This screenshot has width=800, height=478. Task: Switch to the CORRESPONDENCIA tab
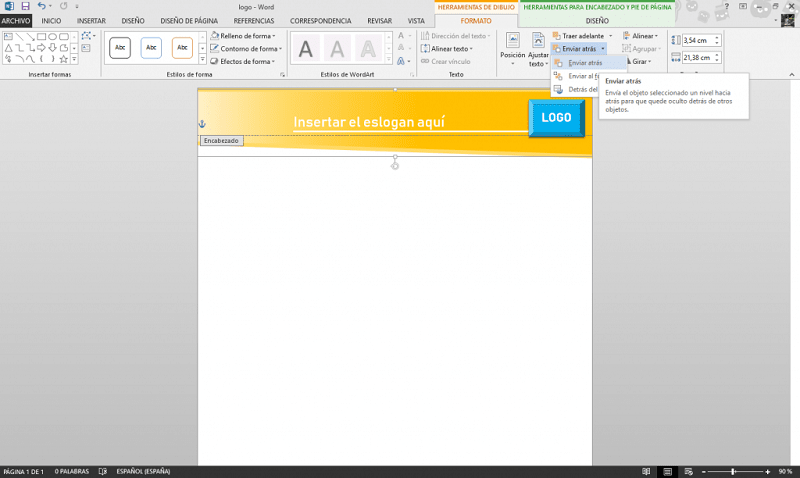(320, 21)
